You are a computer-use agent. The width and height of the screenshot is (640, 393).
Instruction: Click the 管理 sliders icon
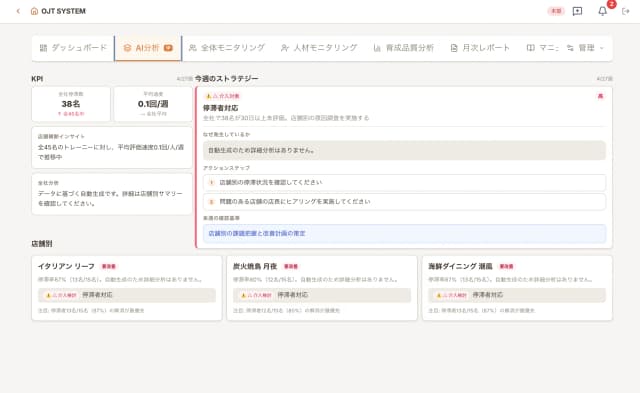tap(570, 48)
